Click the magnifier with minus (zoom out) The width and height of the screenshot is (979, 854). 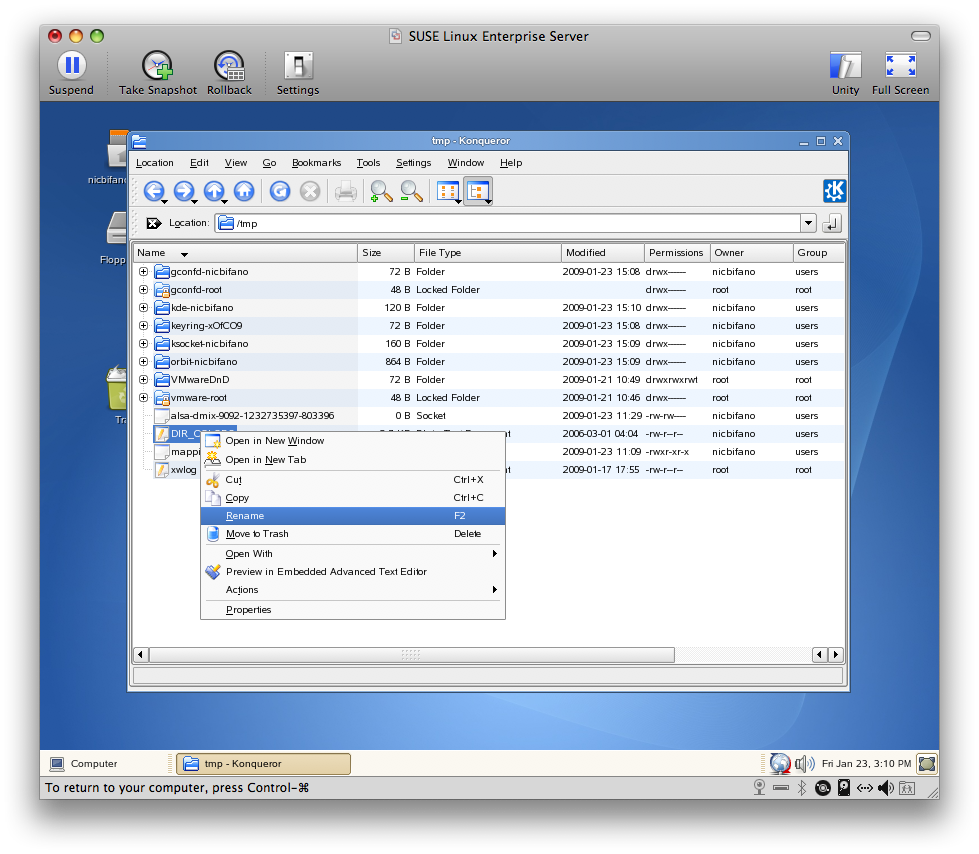point(411,191)
